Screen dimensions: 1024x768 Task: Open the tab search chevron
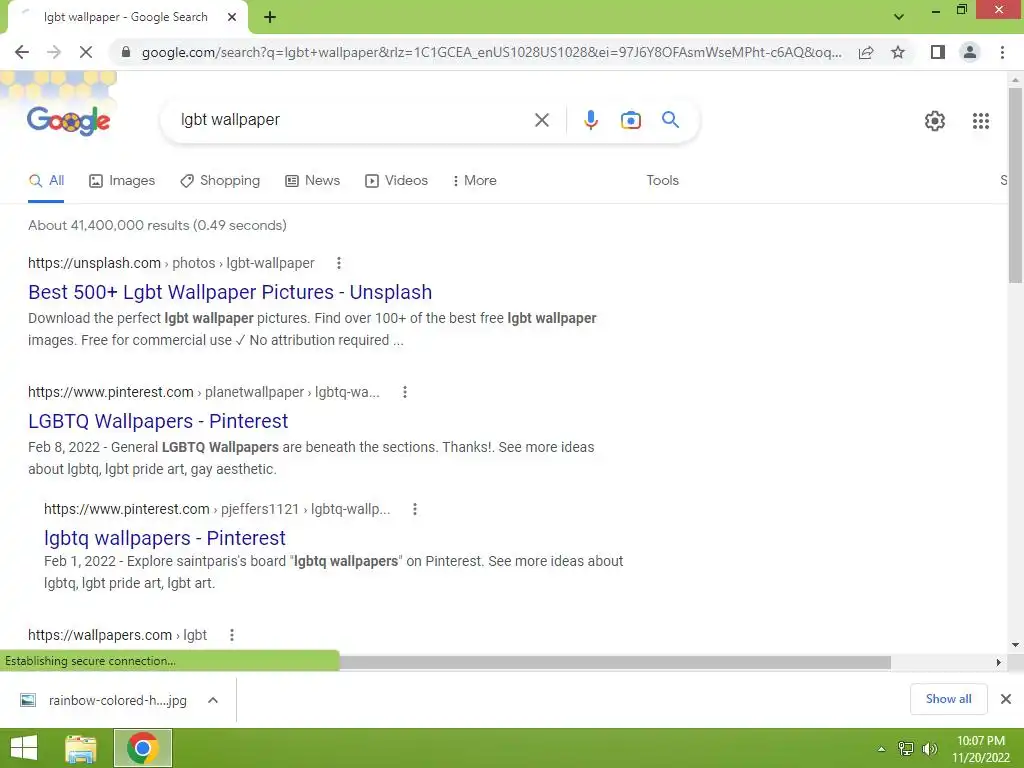(899, 17)
